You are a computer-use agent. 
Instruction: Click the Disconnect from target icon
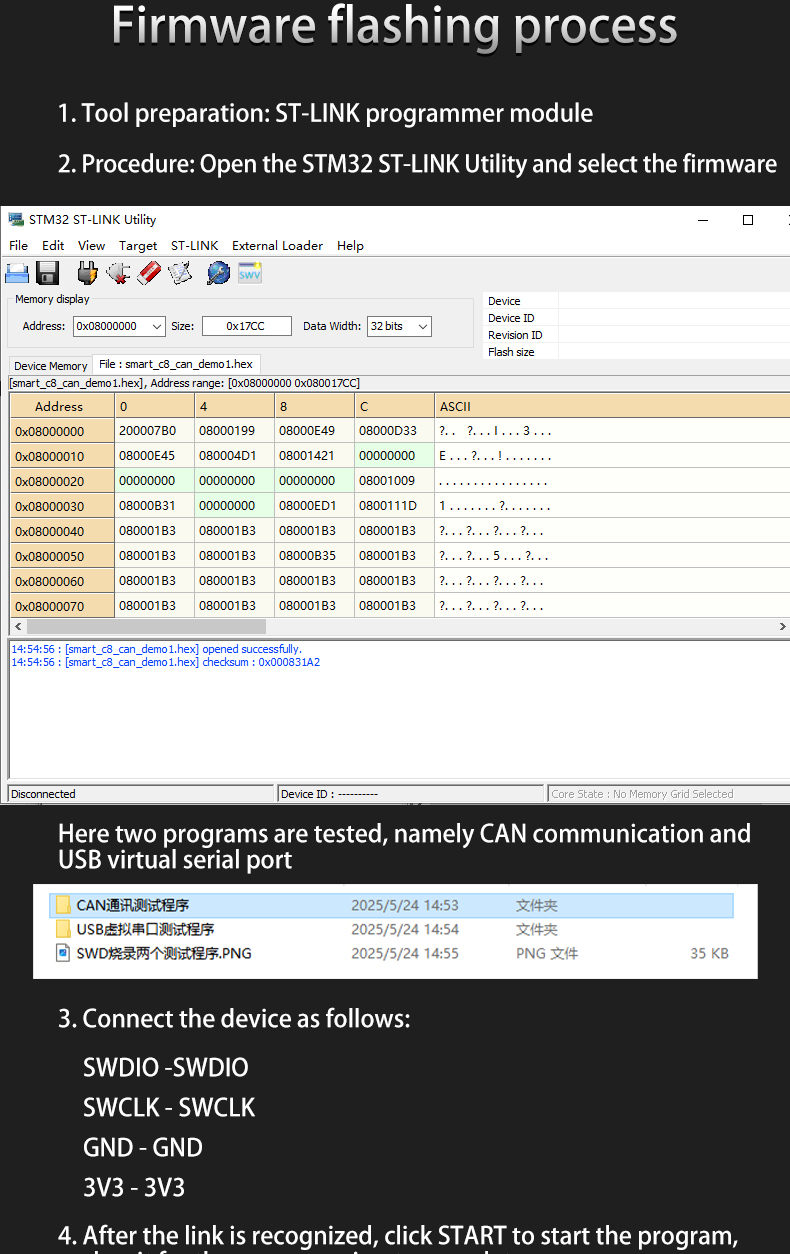pos(118,272)
